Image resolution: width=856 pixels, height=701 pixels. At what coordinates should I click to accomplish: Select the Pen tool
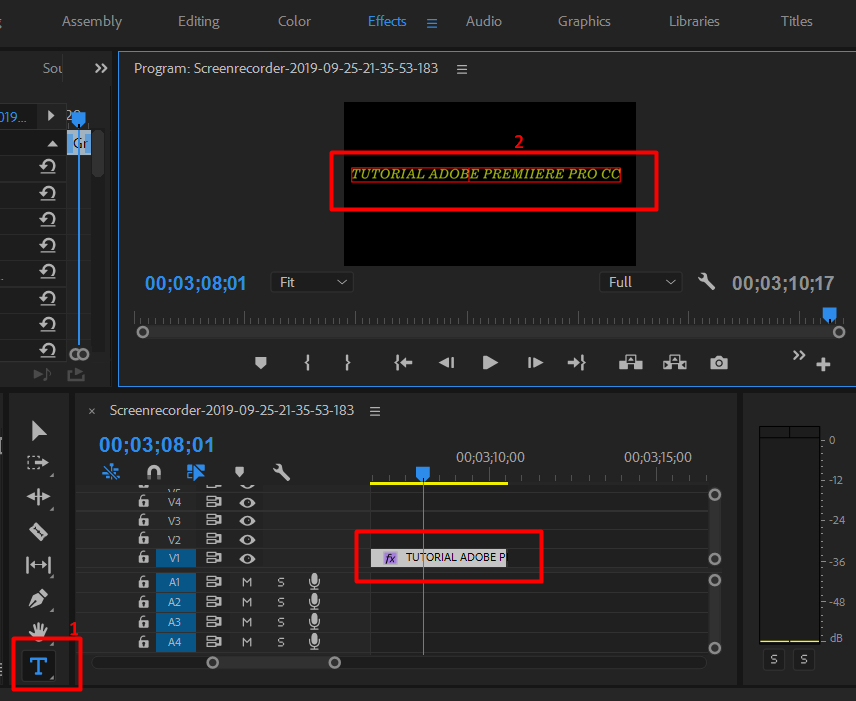[x=38, y=599]
